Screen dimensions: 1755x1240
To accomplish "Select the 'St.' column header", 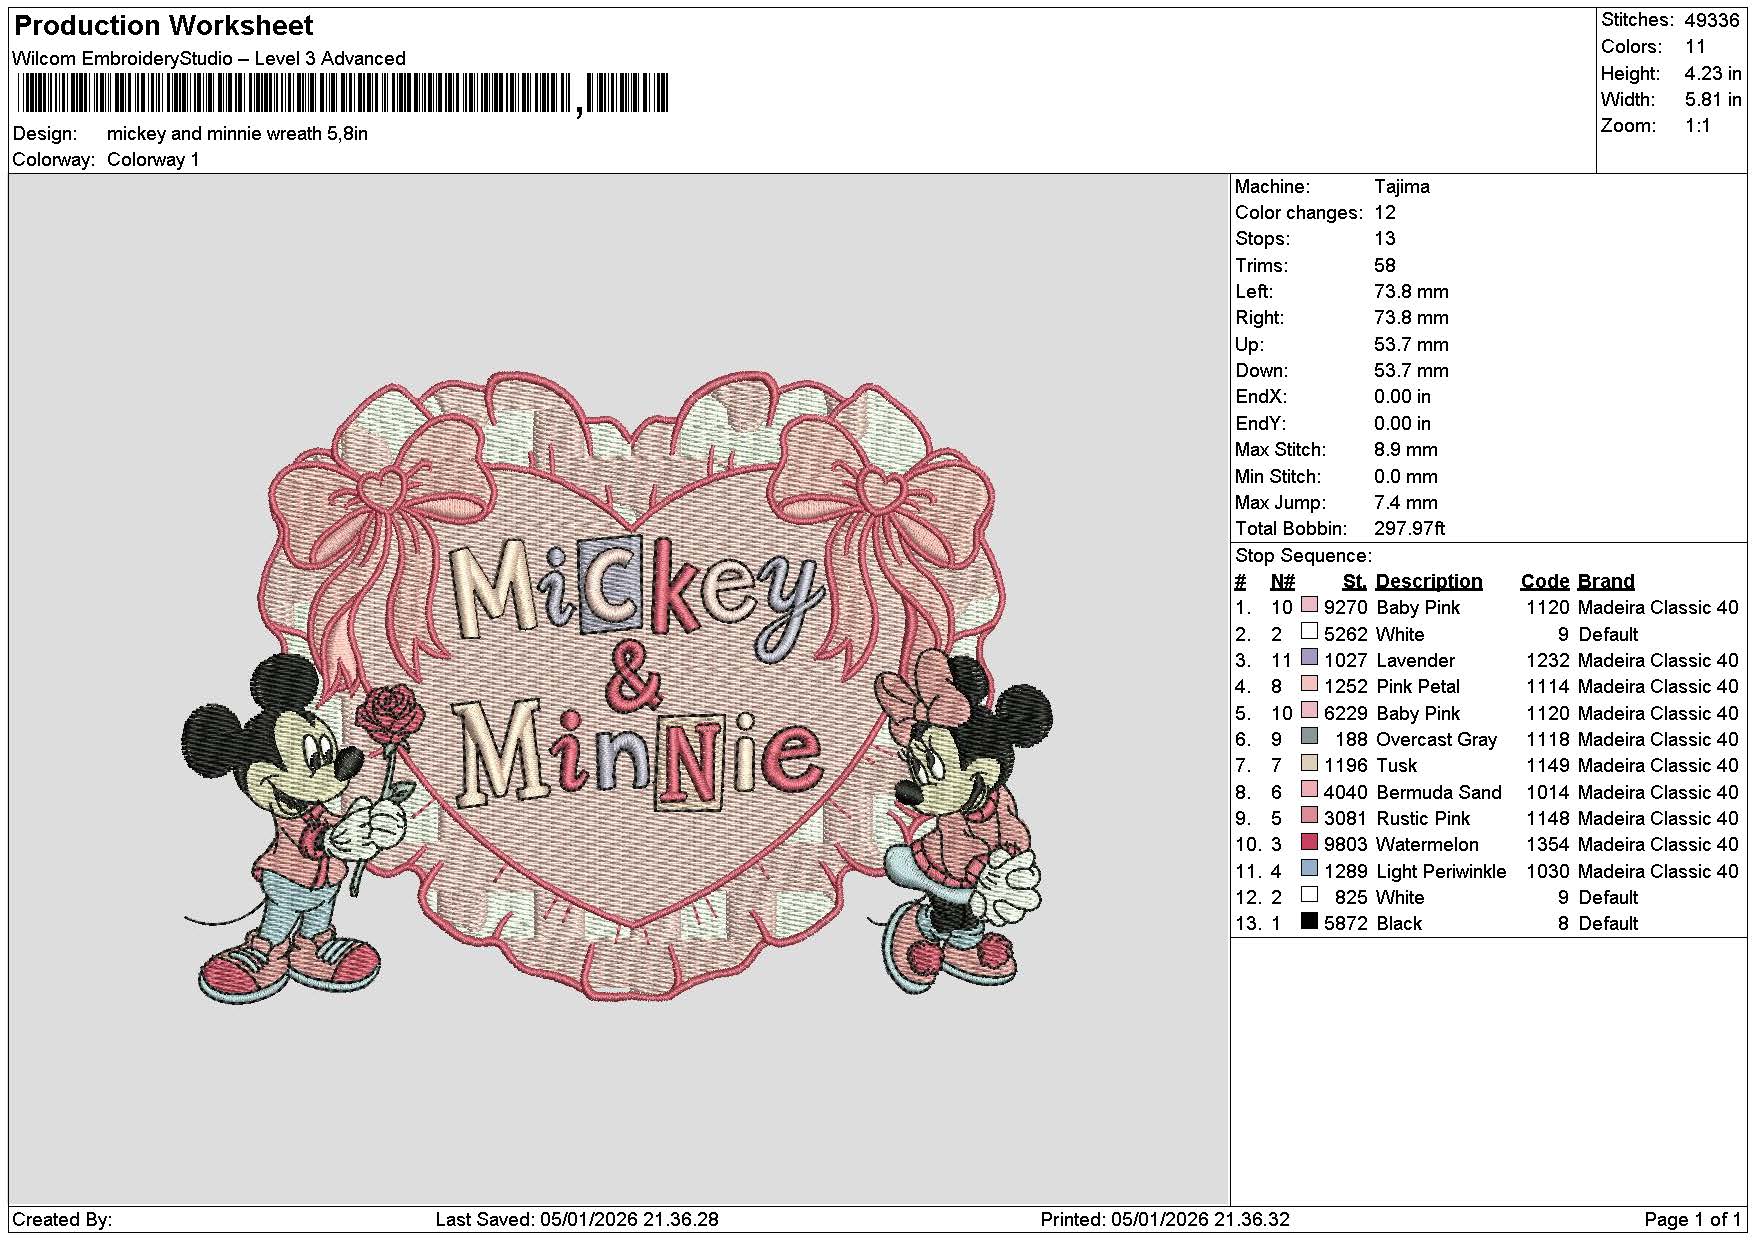I will click(x=1355, y=581).
